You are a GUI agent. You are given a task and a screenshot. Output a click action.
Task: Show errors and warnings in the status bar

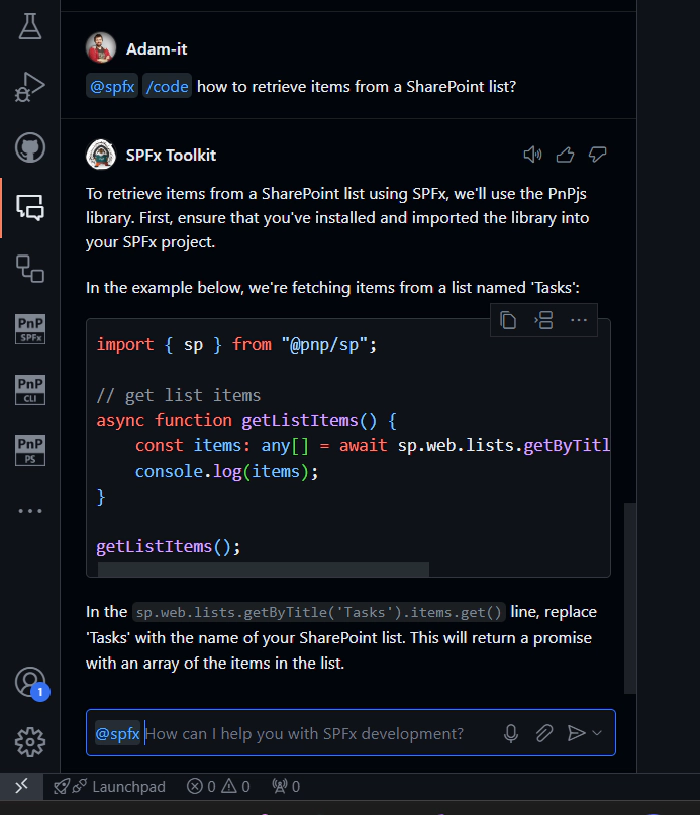218,786
